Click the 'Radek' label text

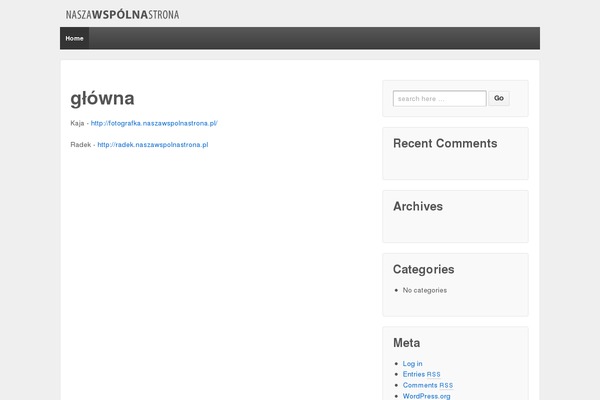(x=80, y=145)
